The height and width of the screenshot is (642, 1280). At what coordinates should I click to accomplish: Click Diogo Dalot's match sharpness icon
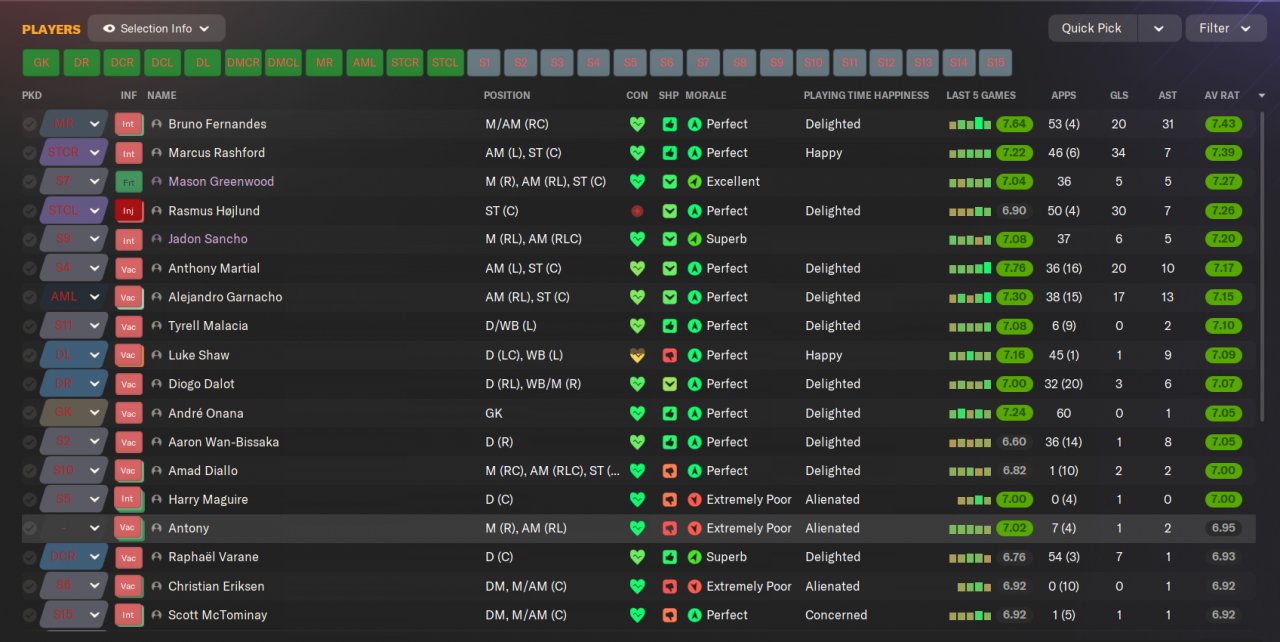(x=669, y=384)
